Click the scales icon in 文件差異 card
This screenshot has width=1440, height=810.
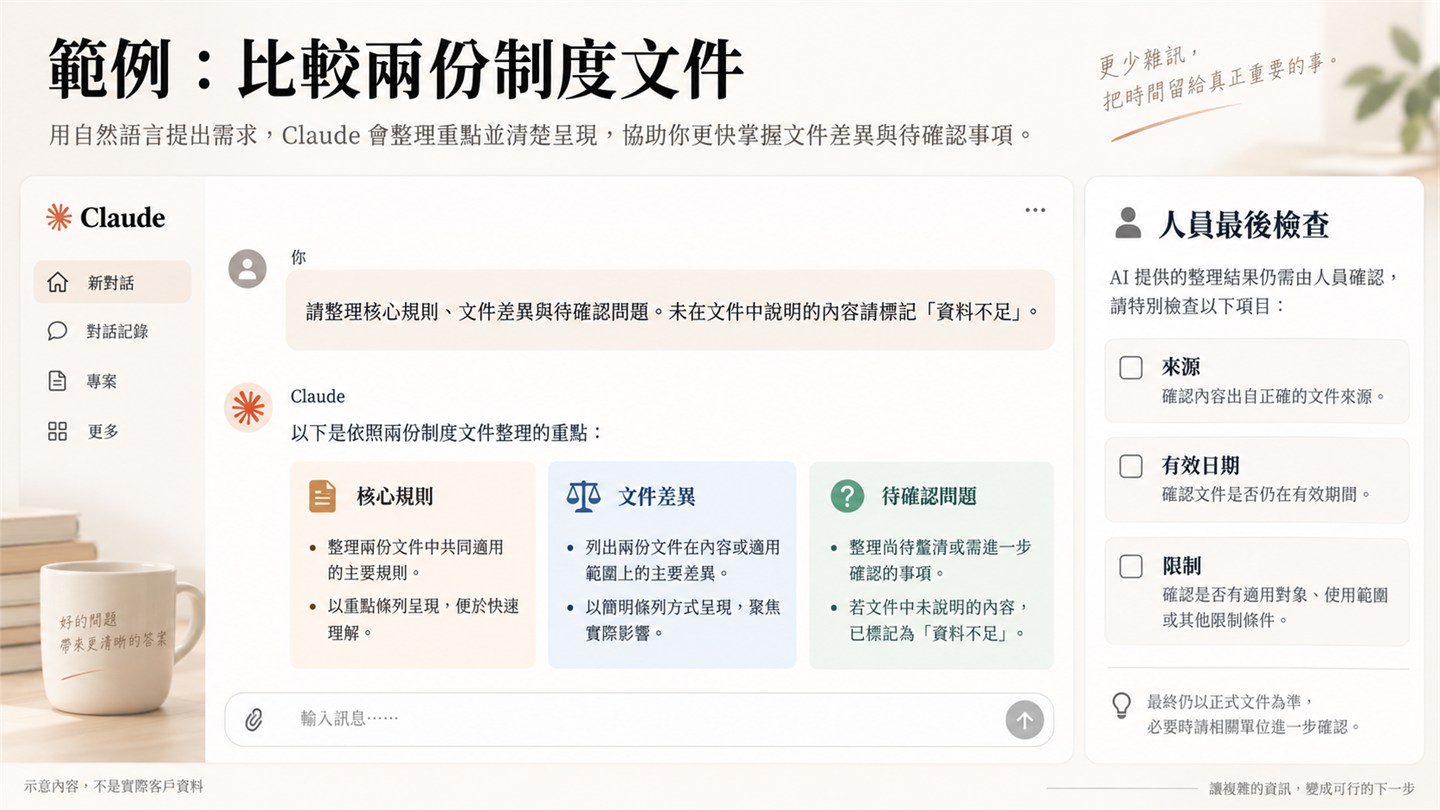583,496
